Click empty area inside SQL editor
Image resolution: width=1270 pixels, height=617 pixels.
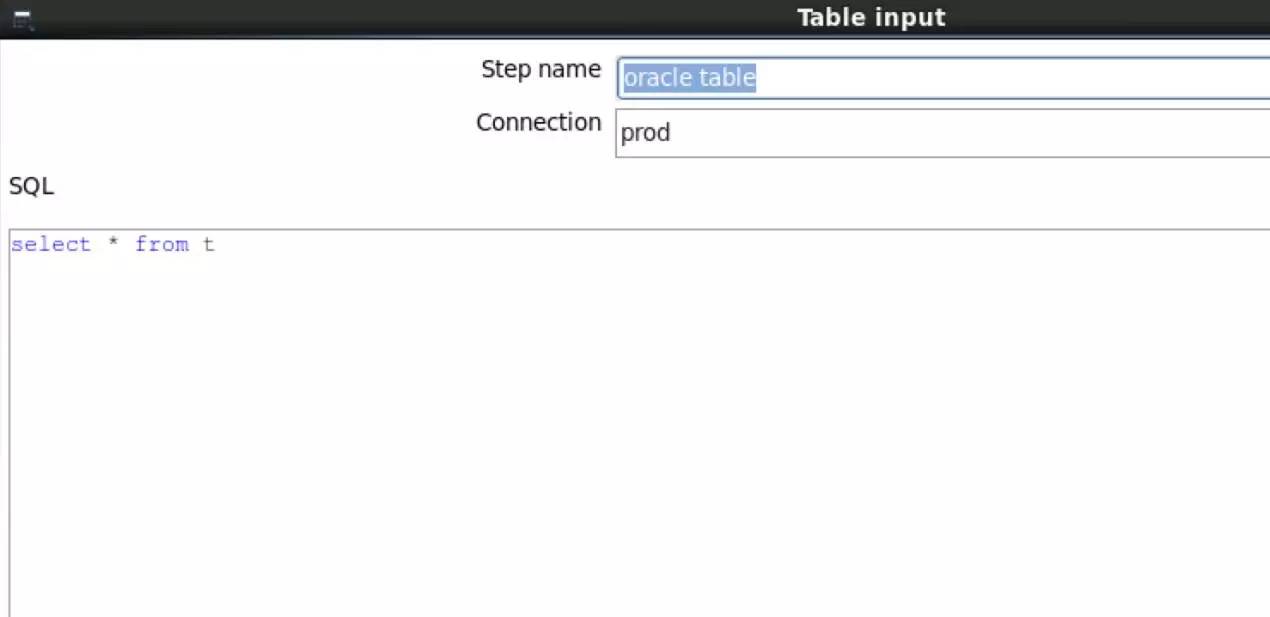point(640,430)
